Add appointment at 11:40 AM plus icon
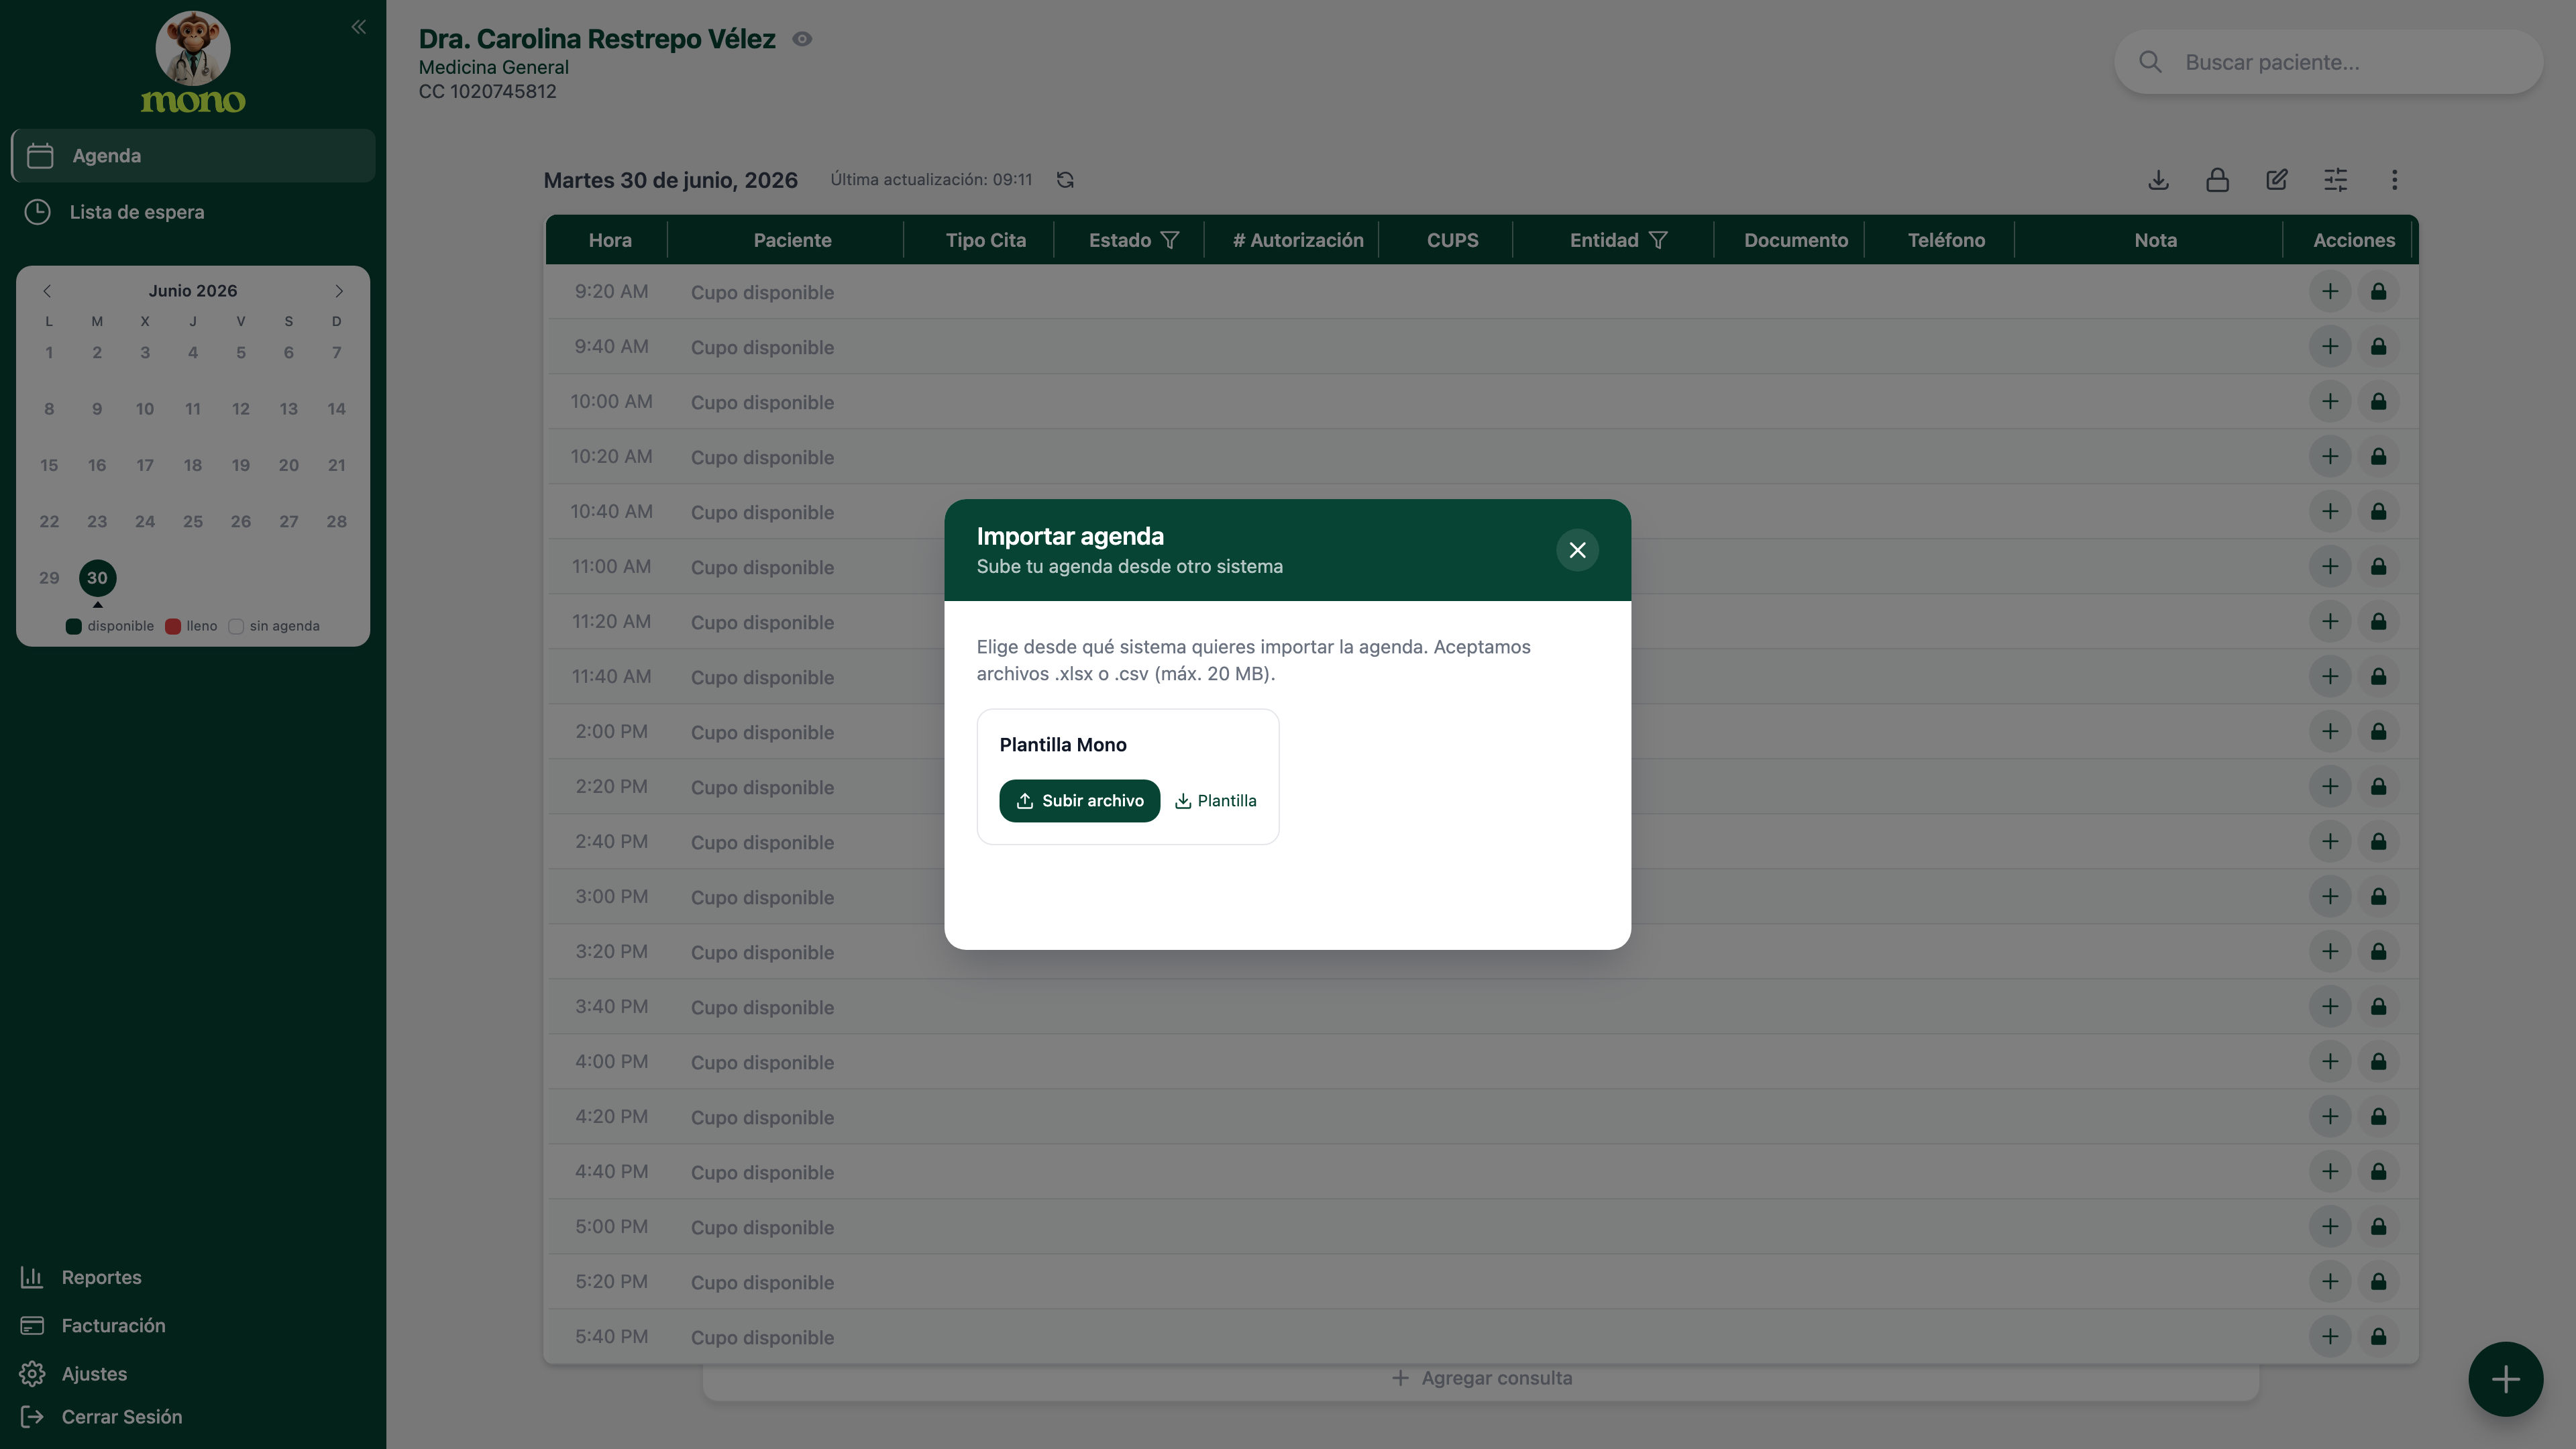 pos(2330,677)
